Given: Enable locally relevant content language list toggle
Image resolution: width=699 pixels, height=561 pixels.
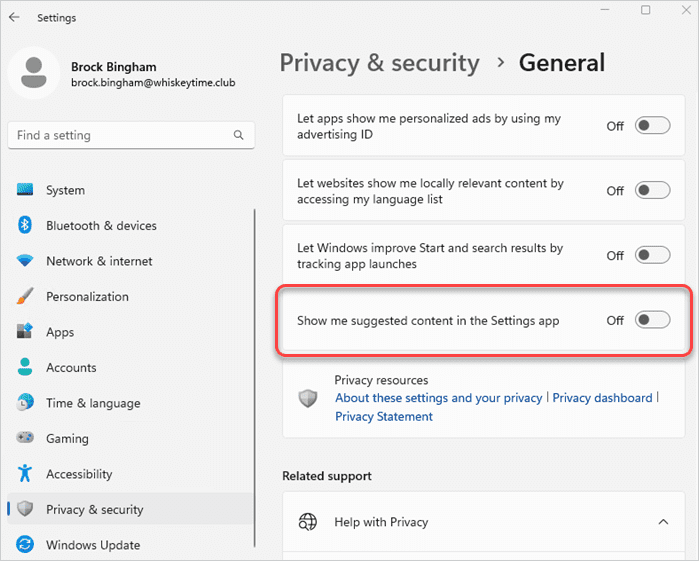Looking at the screenshot, I should point(652,191).
